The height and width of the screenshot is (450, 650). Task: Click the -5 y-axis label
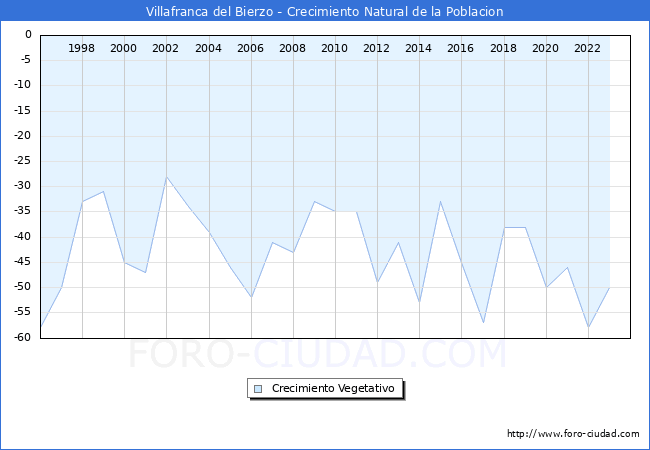tap(25, 60)
